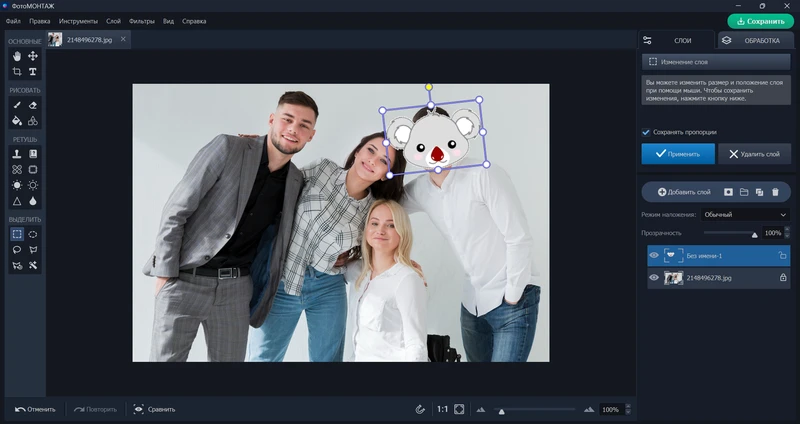Hide the Без имени-1 layer
The width and height of the screenshot is (800, 424).
coord(654,256)
